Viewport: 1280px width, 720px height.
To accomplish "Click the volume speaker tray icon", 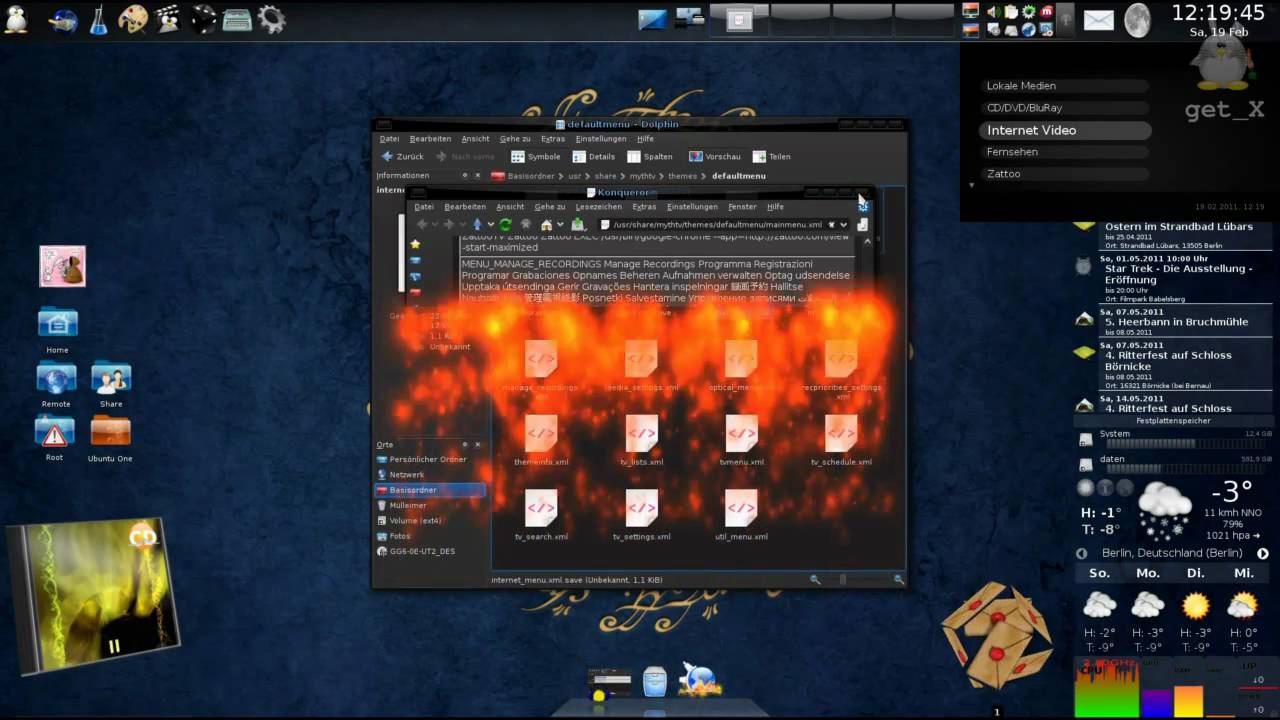I will tap(994, 11).
